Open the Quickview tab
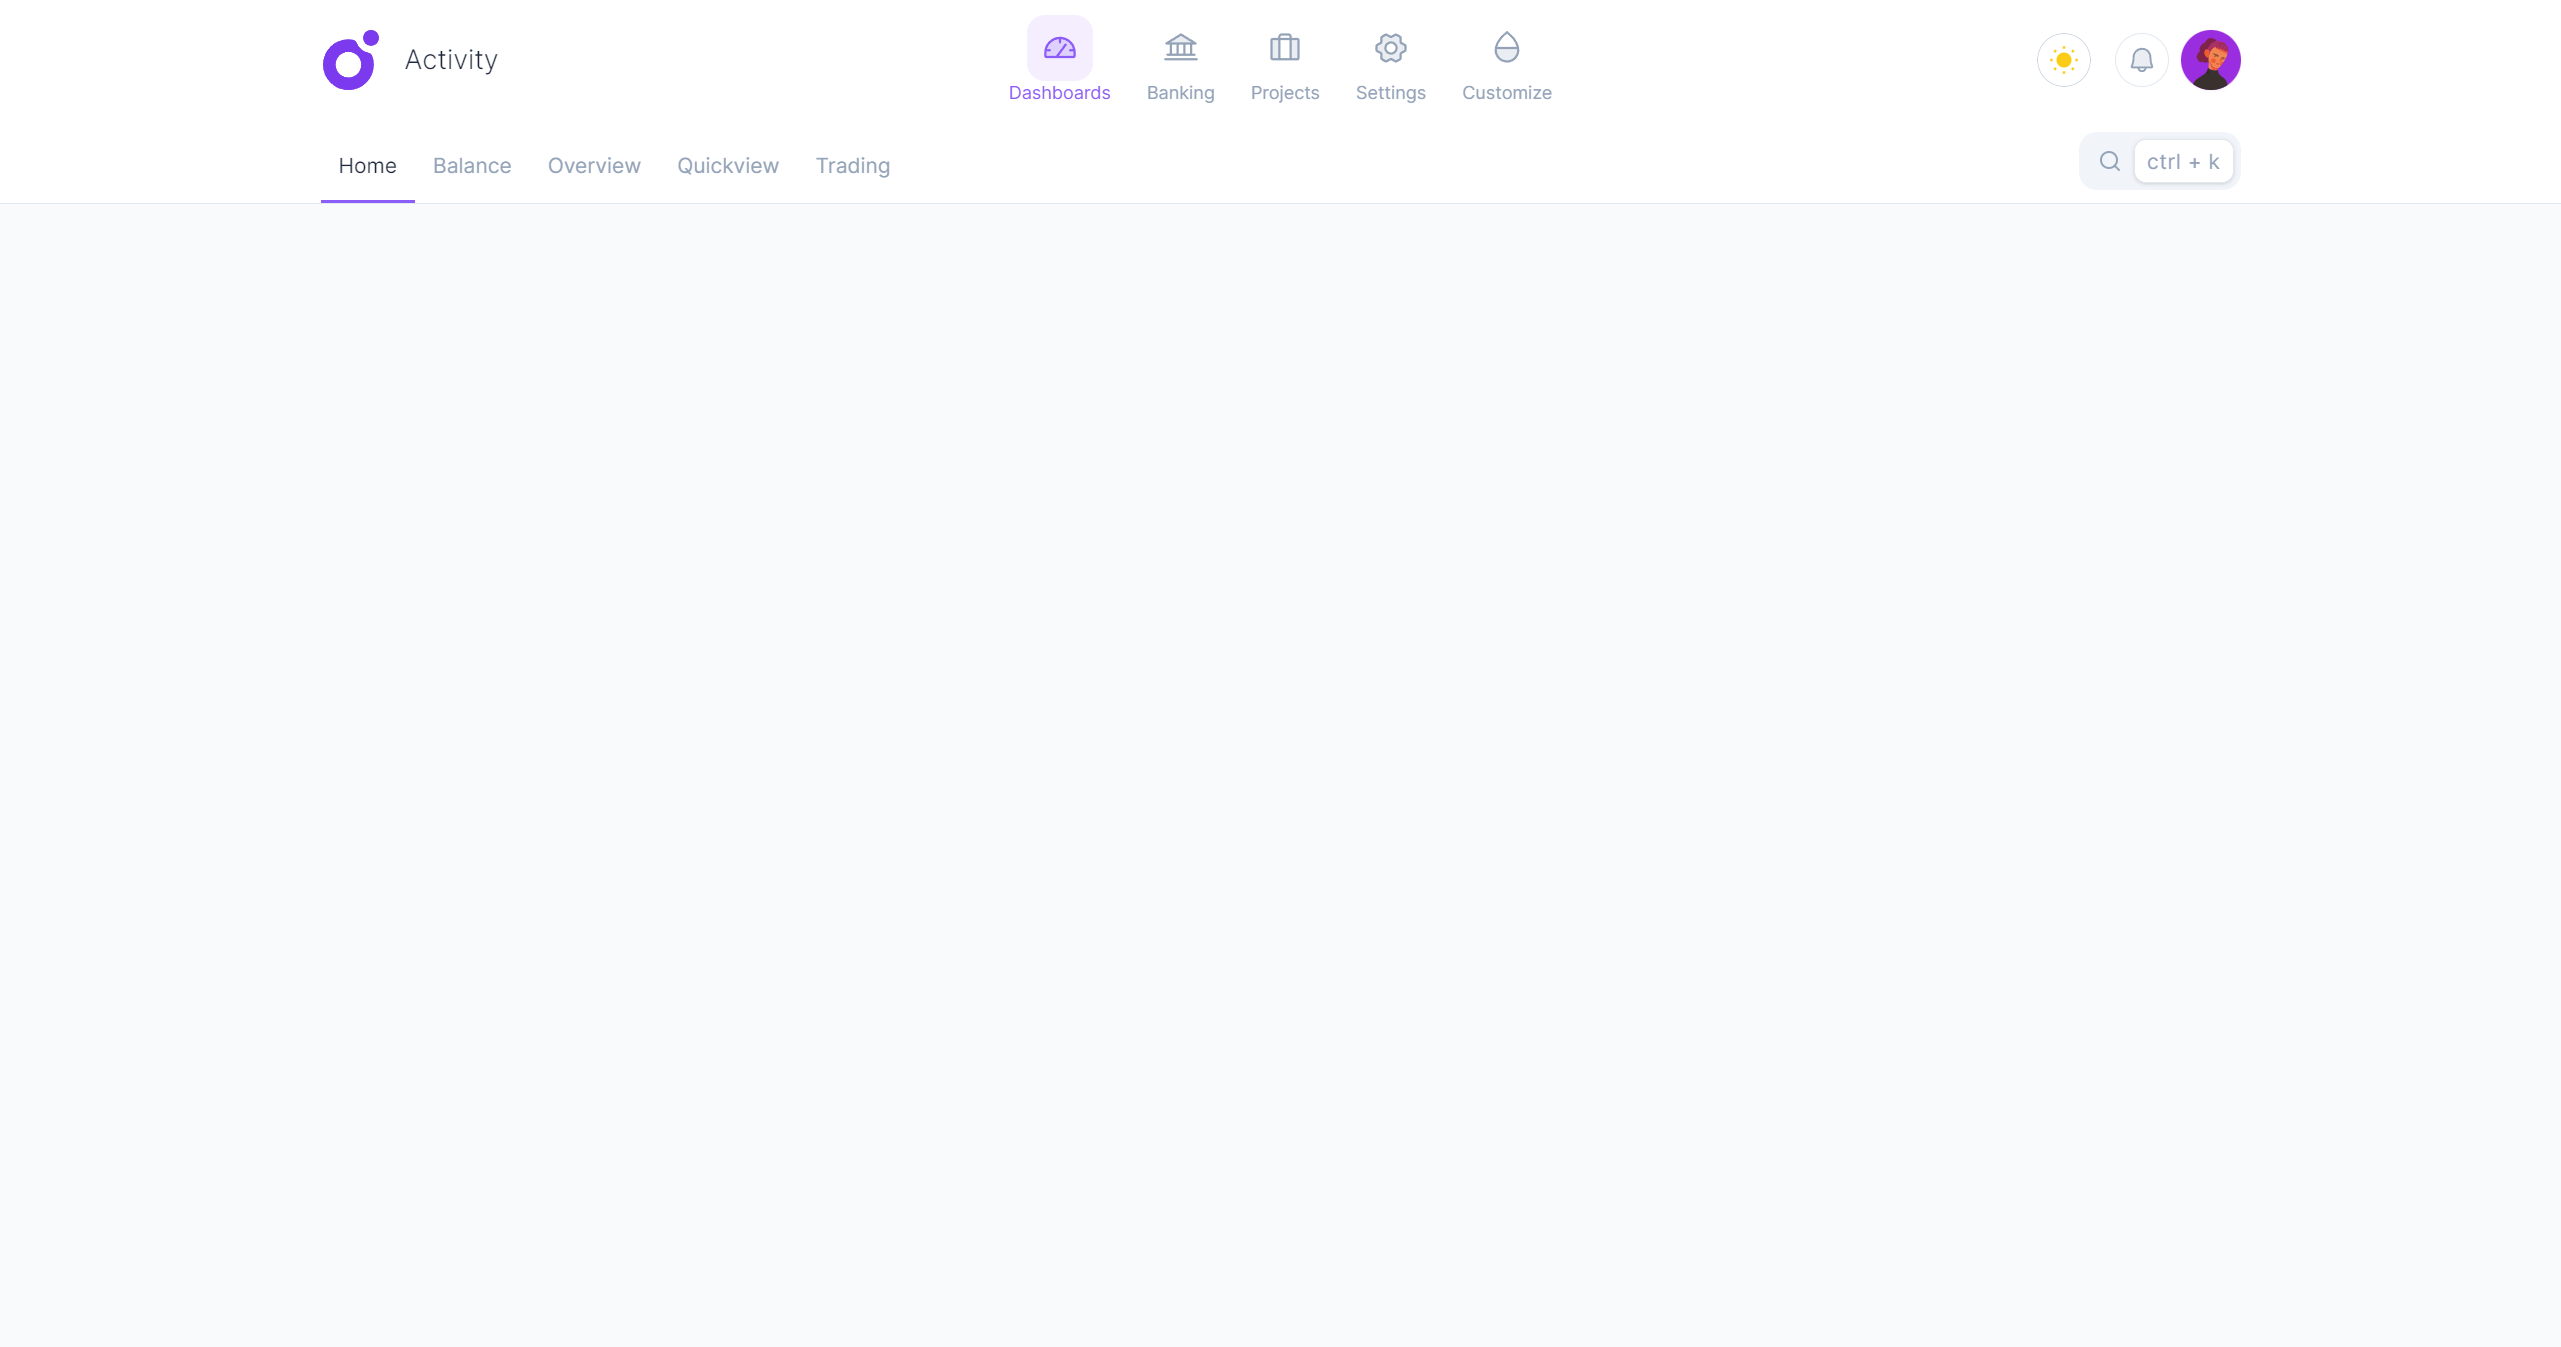Screen dimensions: 2561x1347 click(727, 166)
